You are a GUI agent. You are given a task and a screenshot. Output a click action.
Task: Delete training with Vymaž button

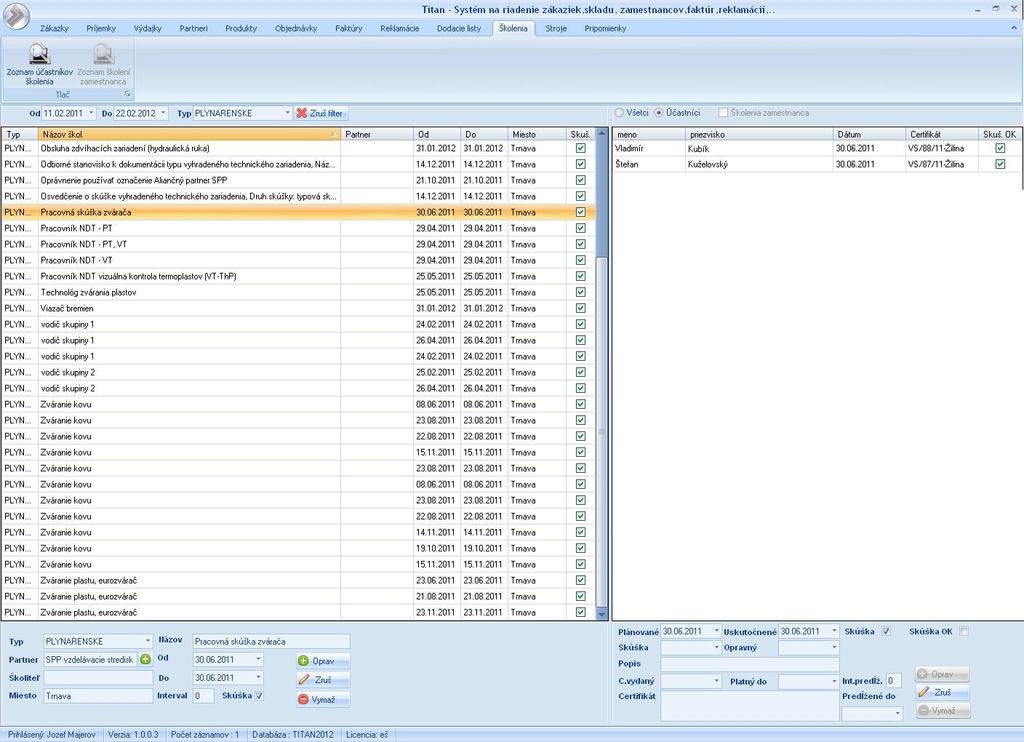(x=323, y=700)
